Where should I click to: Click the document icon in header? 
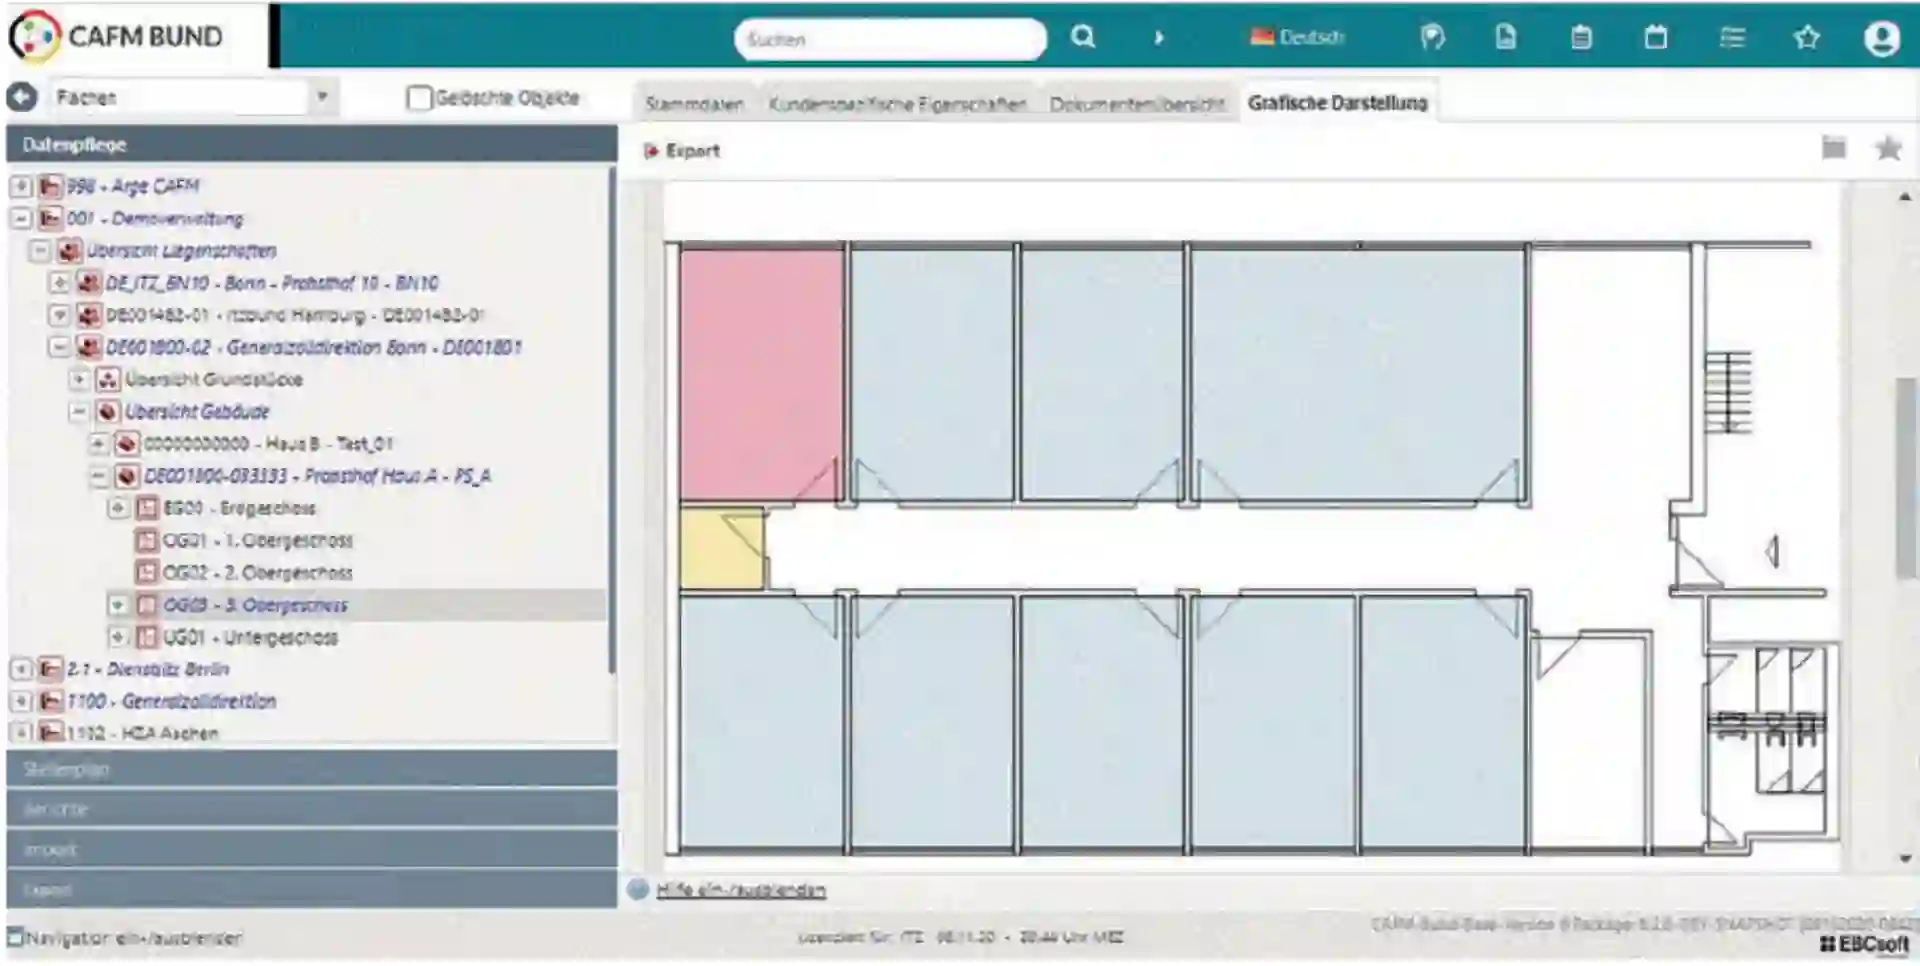click(x=1505, y=38)
